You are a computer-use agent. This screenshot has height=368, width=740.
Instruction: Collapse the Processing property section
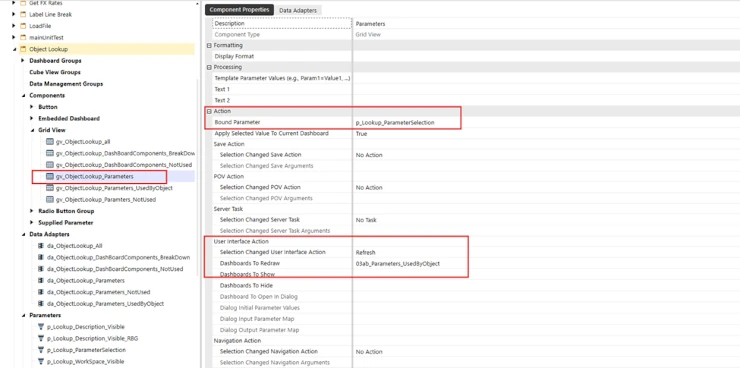click(209, 67)
